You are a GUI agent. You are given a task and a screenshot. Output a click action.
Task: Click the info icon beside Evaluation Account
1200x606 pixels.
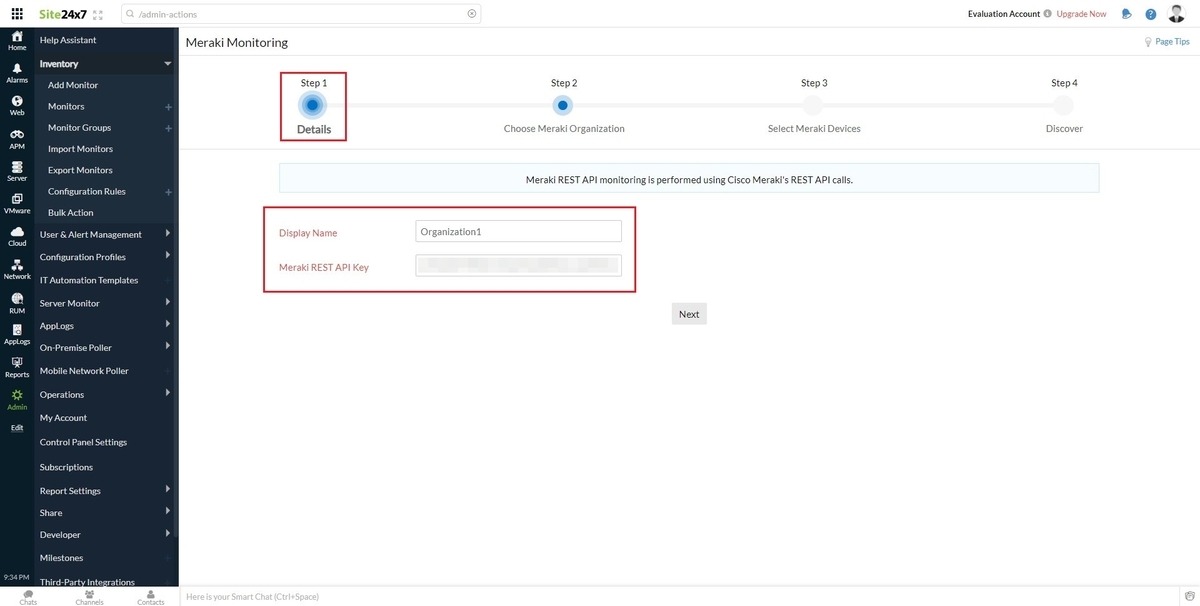1048,14
